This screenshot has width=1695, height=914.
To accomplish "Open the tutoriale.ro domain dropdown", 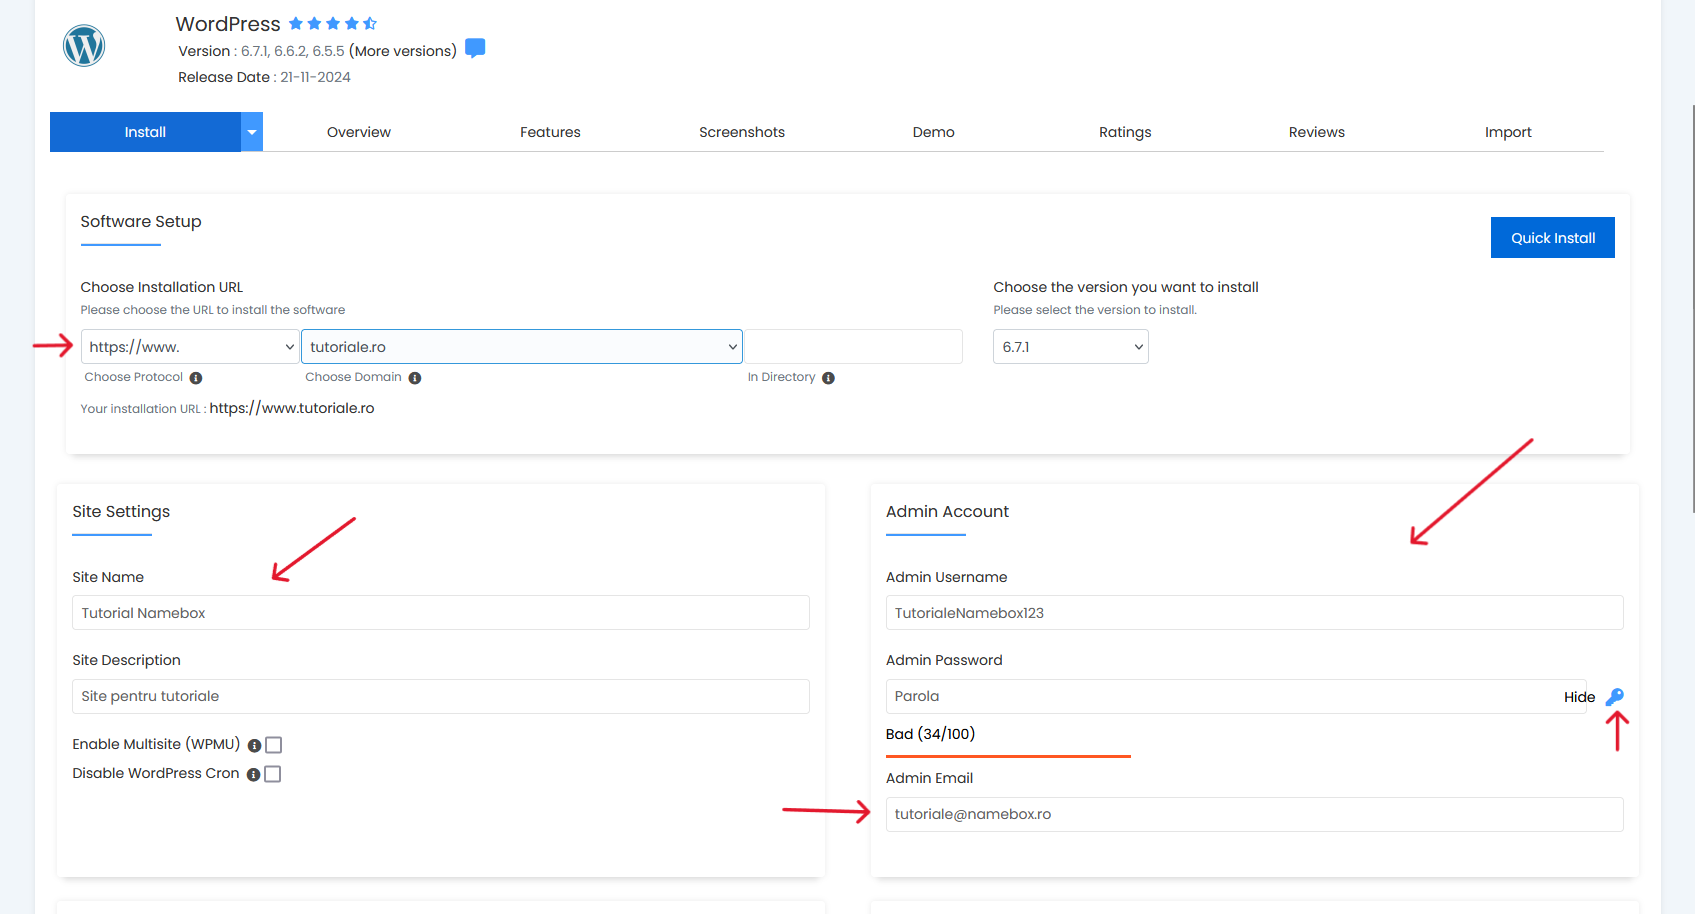I will 522,347.
